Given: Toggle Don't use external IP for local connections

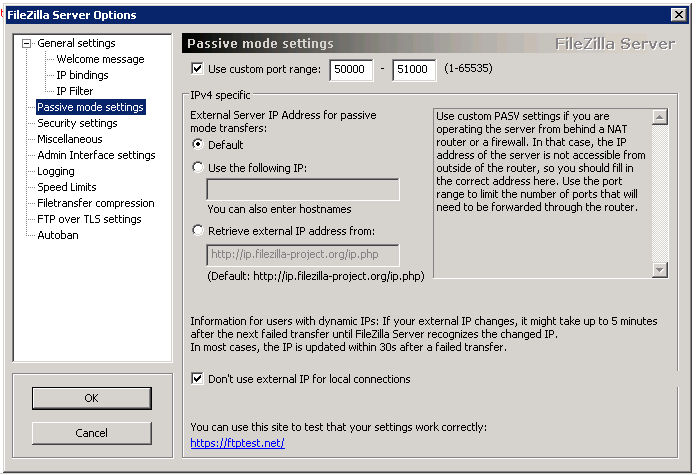Looking at the screenshot, I should click(197, 379).
